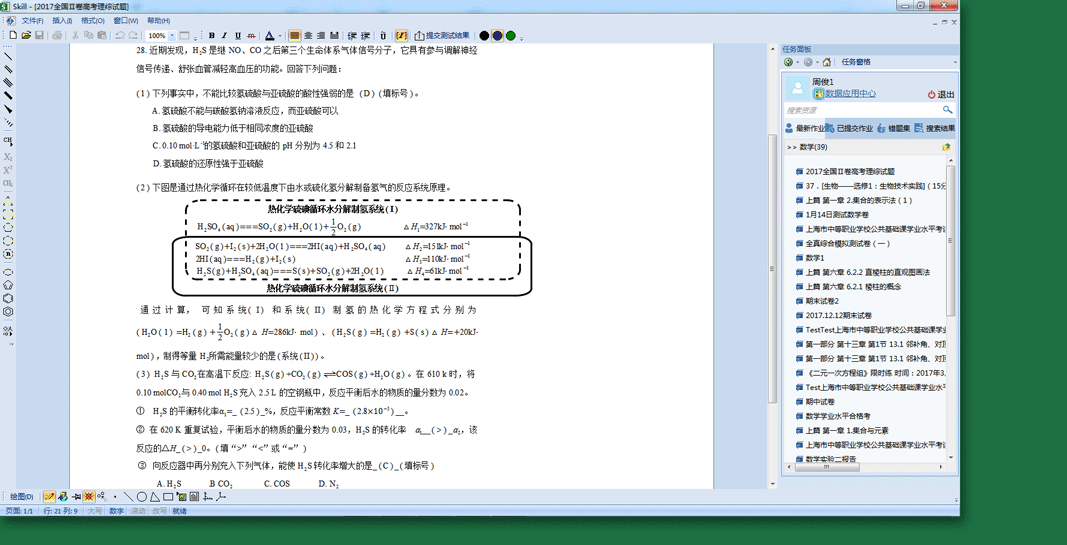Toggle italic formatting

pos(225,35)
